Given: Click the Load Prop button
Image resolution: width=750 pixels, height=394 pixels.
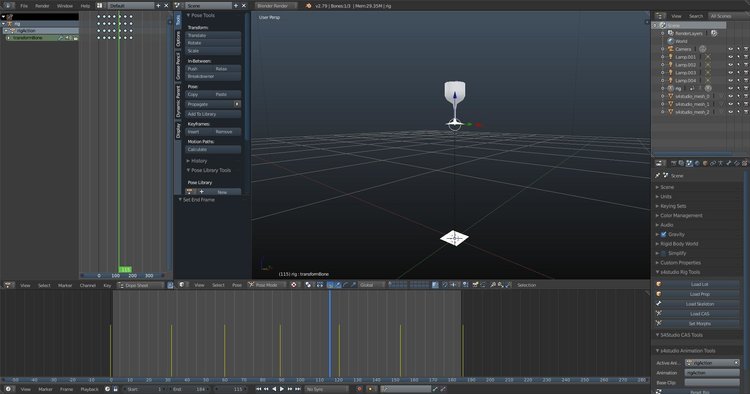Looking at the screenshot, I should pos(700,294).
